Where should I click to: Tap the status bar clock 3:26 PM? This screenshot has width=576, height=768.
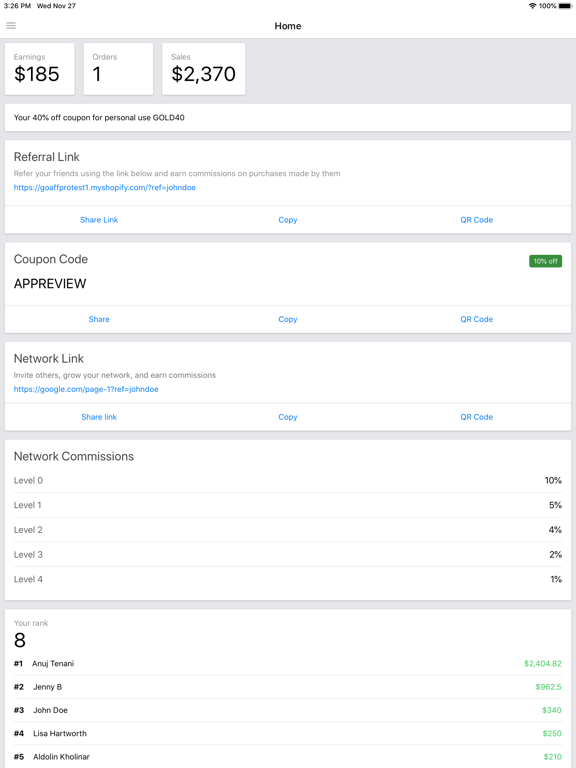pos(17,6)
